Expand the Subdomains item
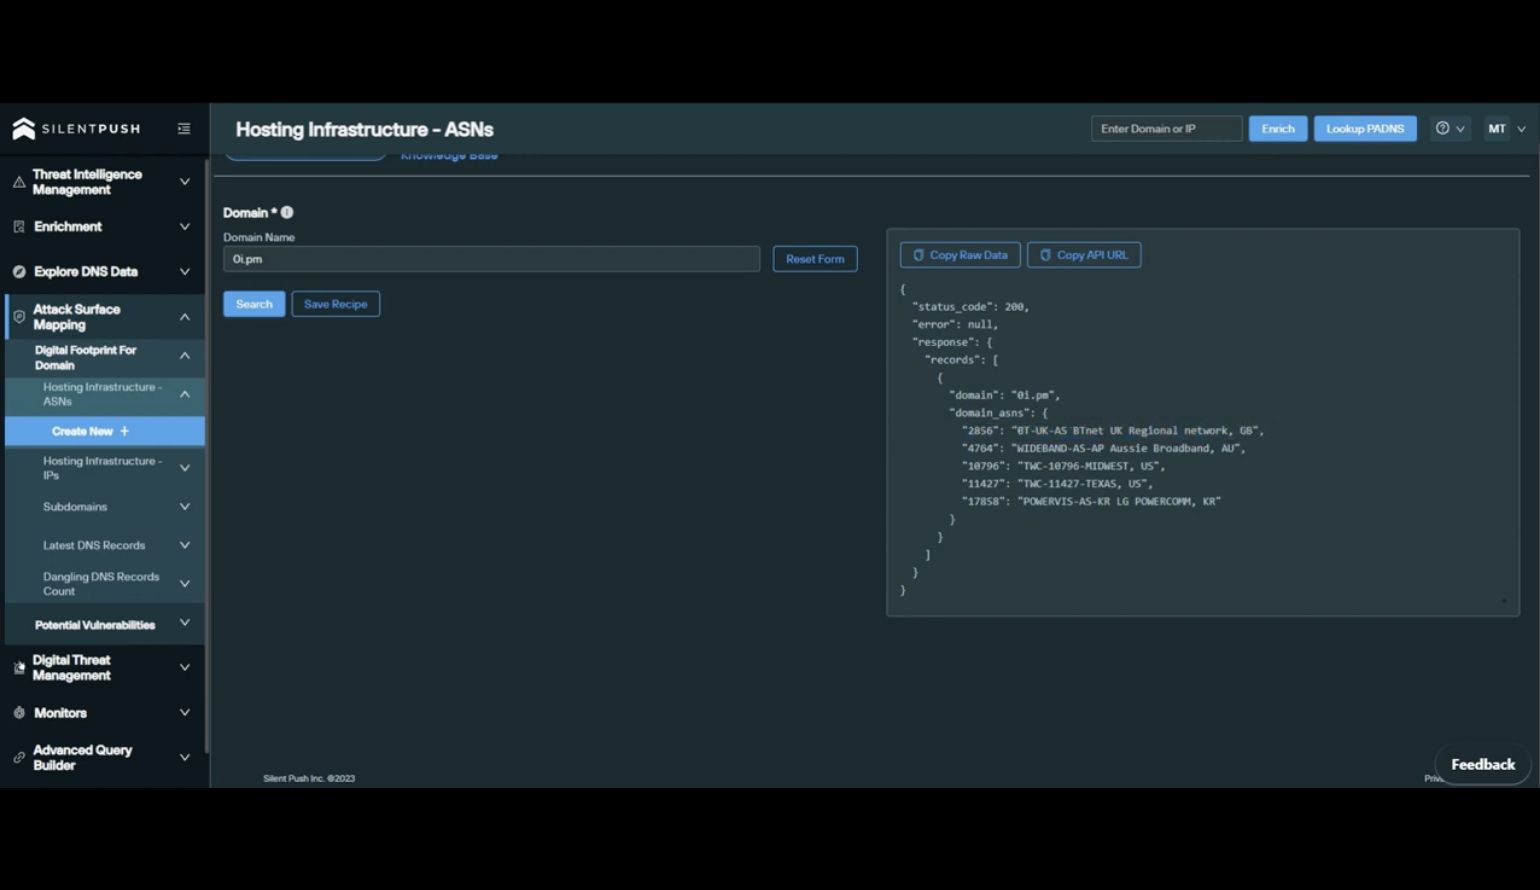The height and width of the screenshot is (890, 1540). pyautogui.click(x=185, y=507)
